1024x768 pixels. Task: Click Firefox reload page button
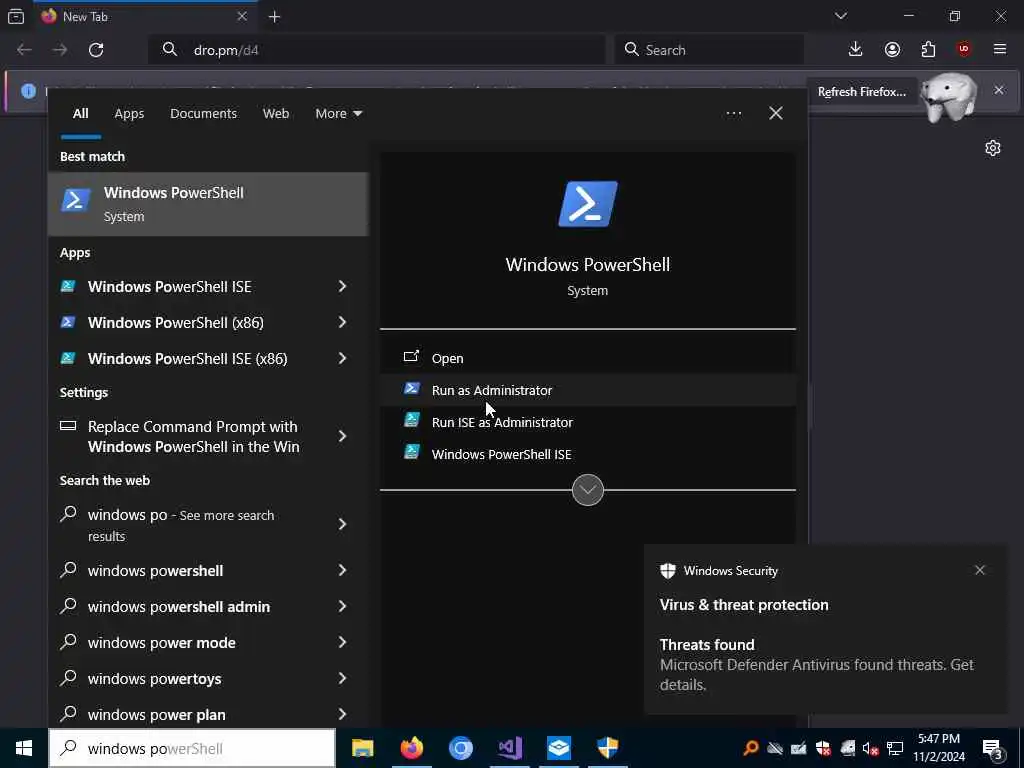96,50
